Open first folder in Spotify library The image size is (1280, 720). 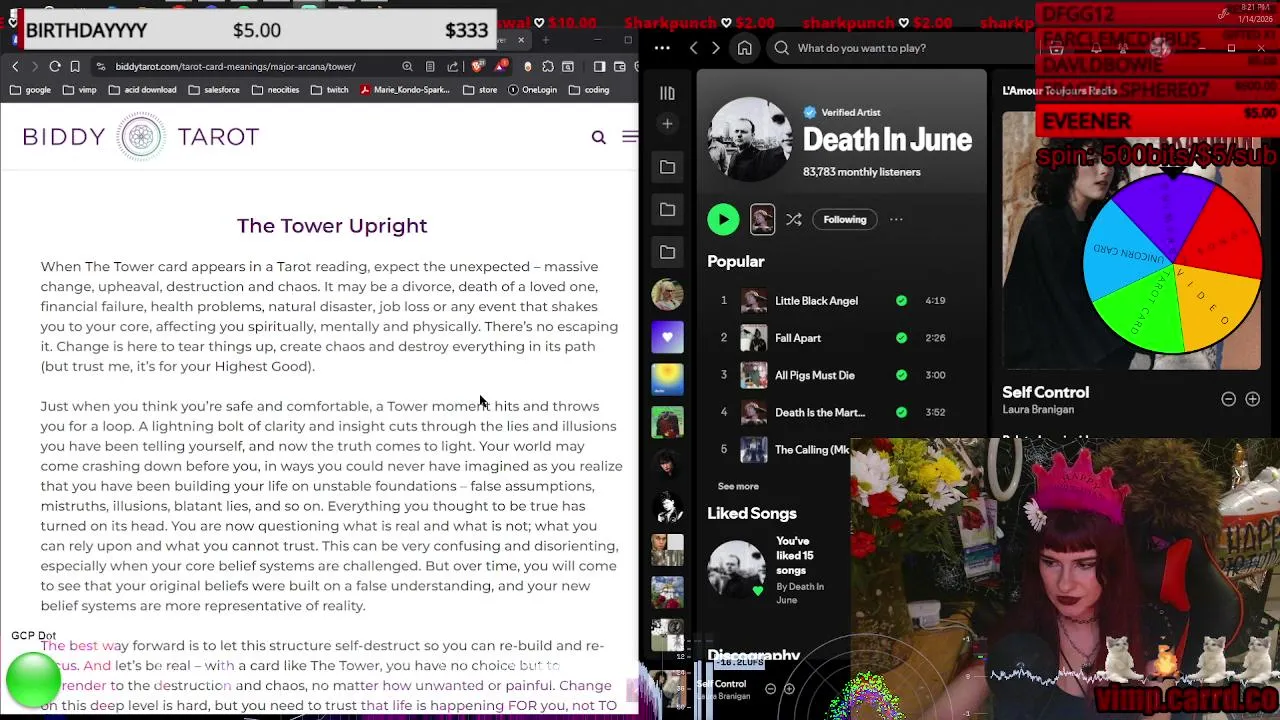click(x=667, y=167)
